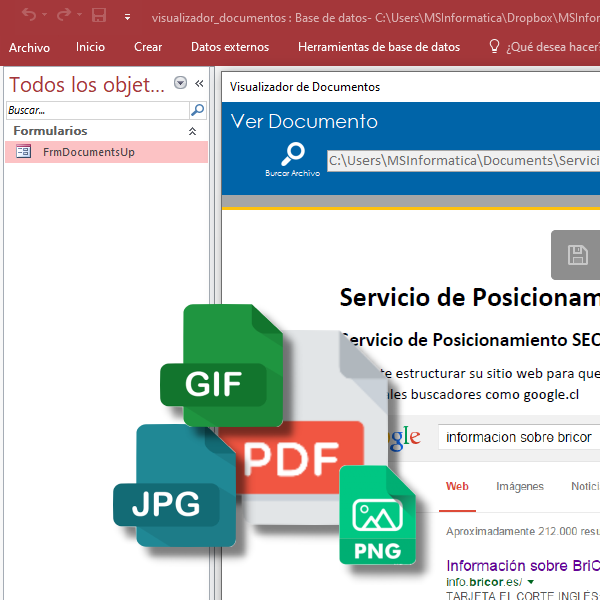This screenshot has height=600, width=600.
Task: Open the Archivo tab
Action: point(29,47)
